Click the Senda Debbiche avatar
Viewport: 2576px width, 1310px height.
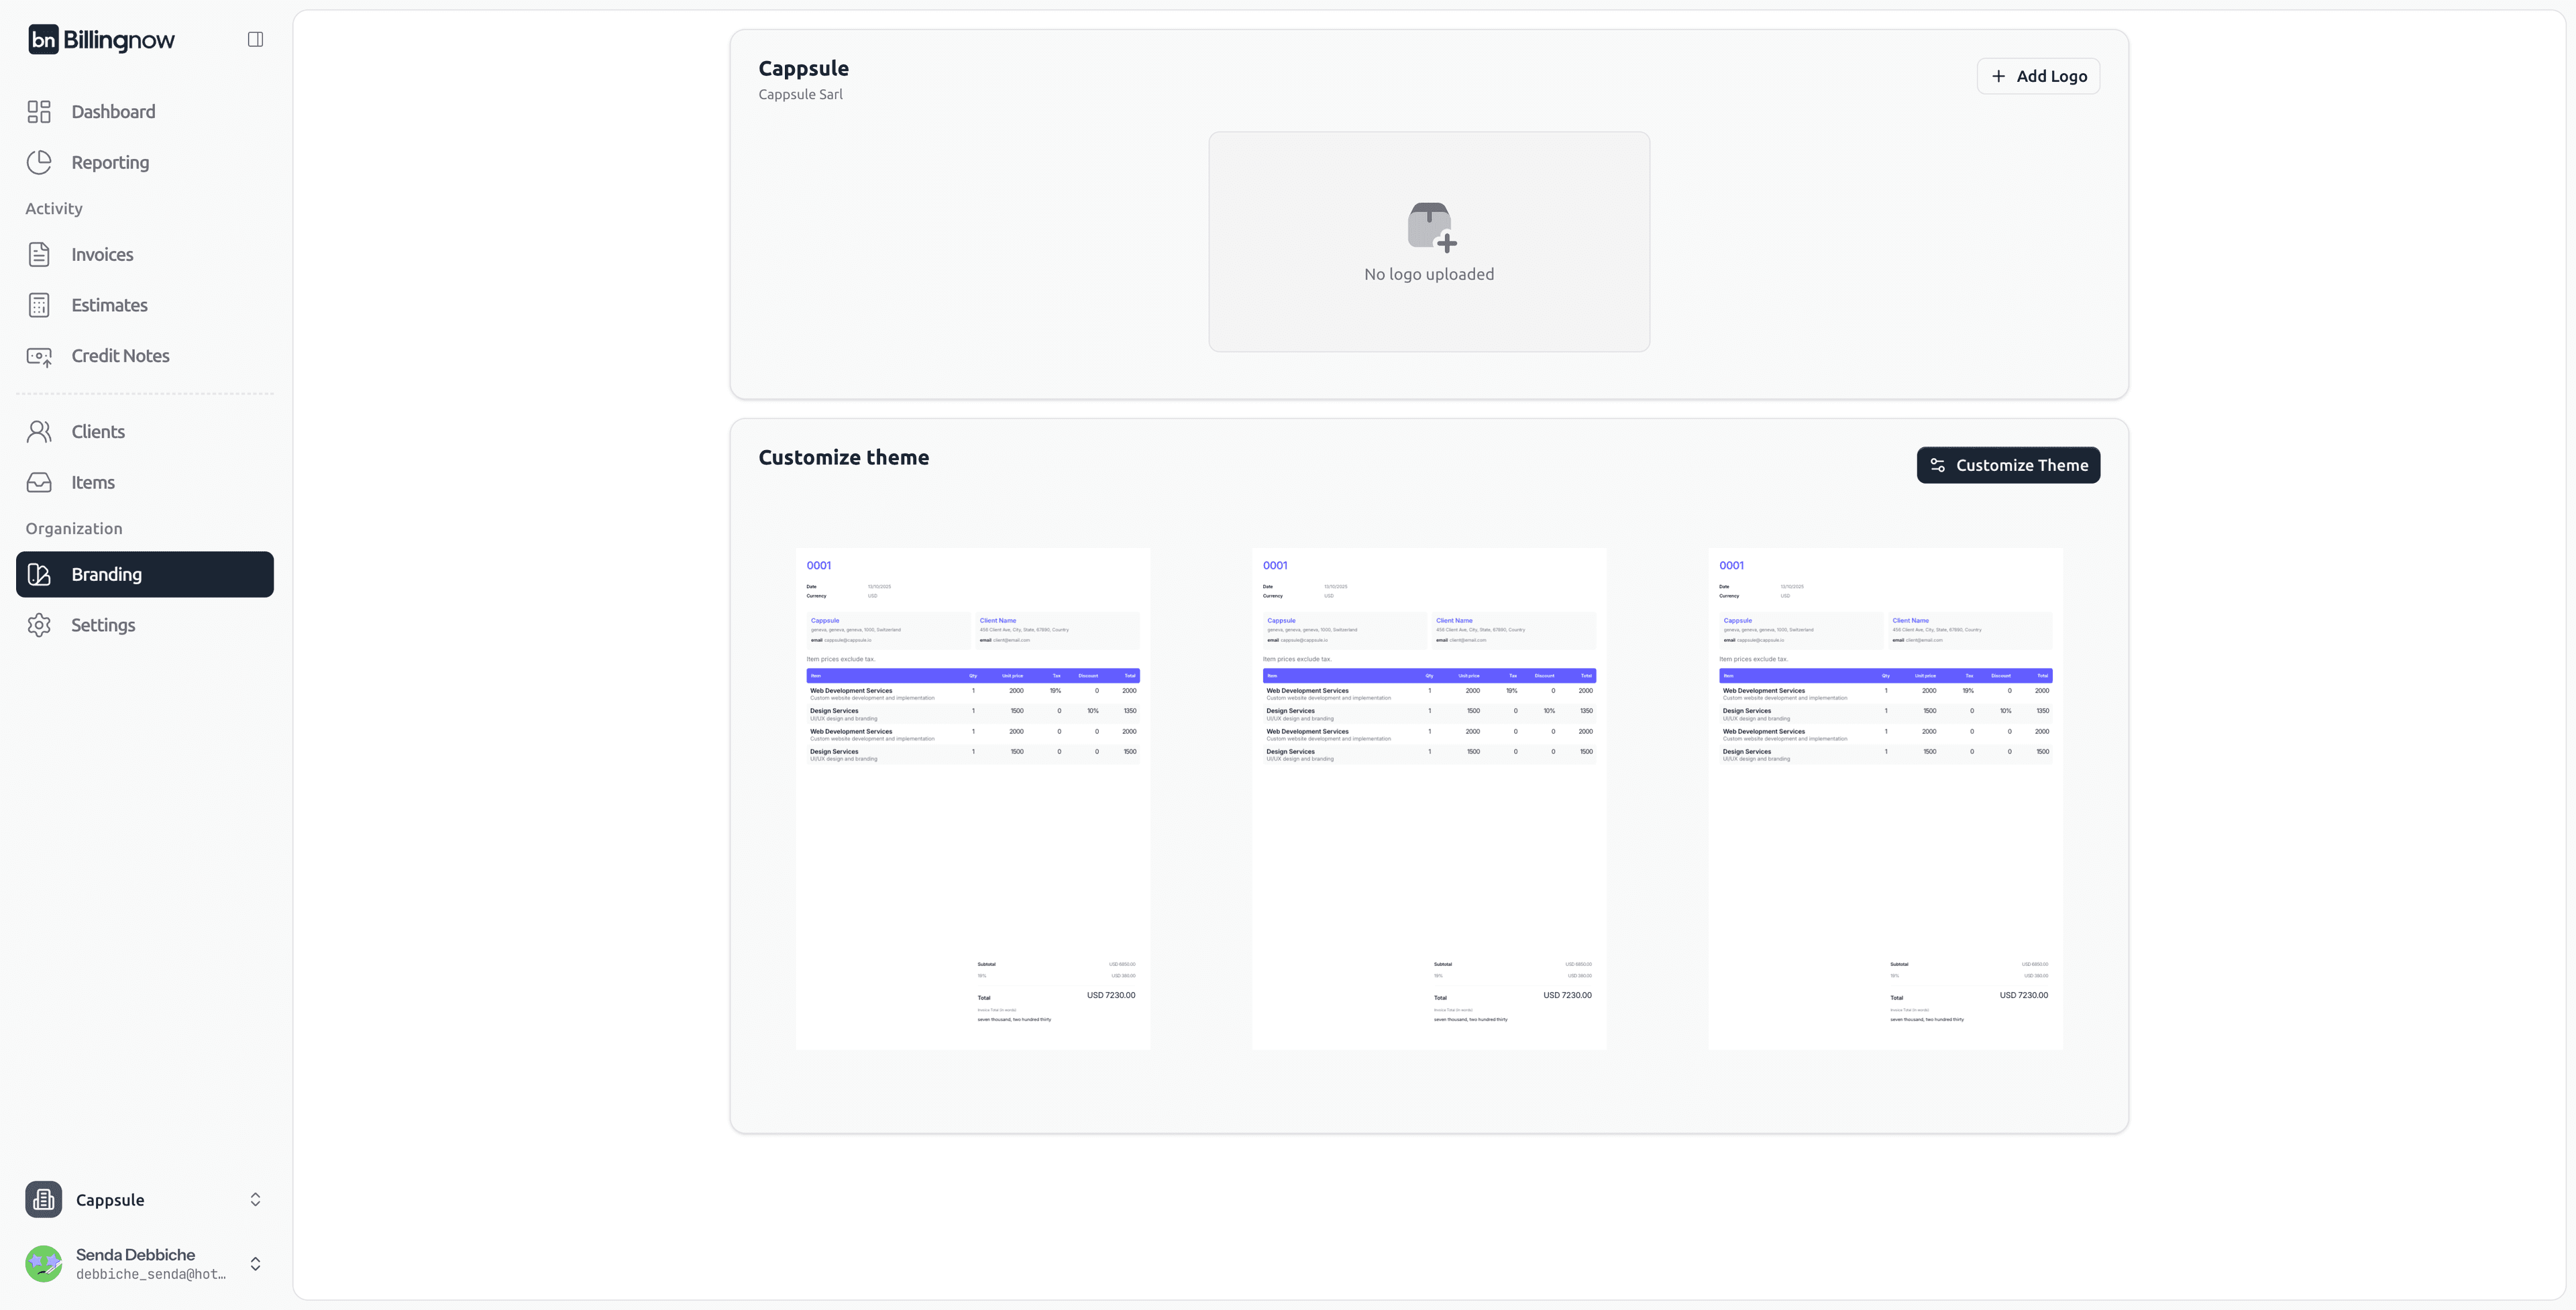[44, 1264]
